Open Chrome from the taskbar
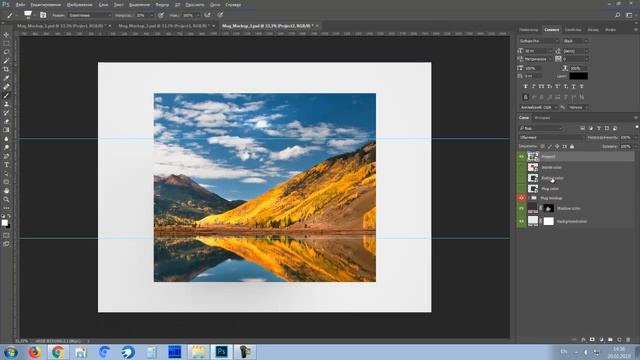The image size is (640, 360). [x=58, y=352]
